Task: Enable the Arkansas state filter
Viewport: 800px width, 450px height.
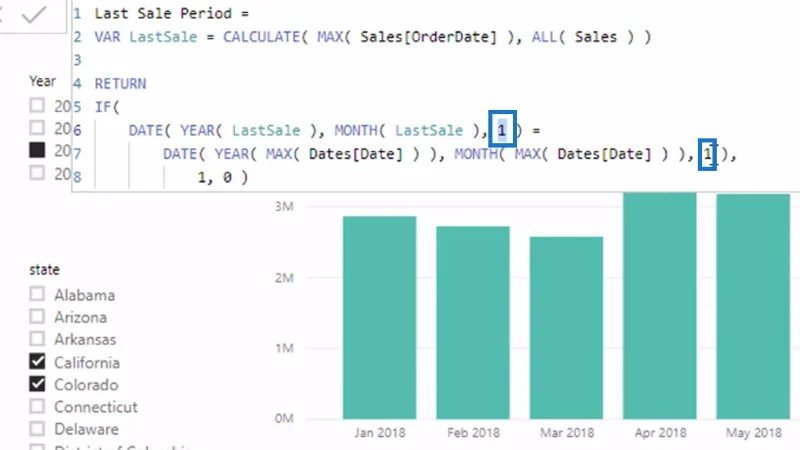Action: click(x=37, y=339)
